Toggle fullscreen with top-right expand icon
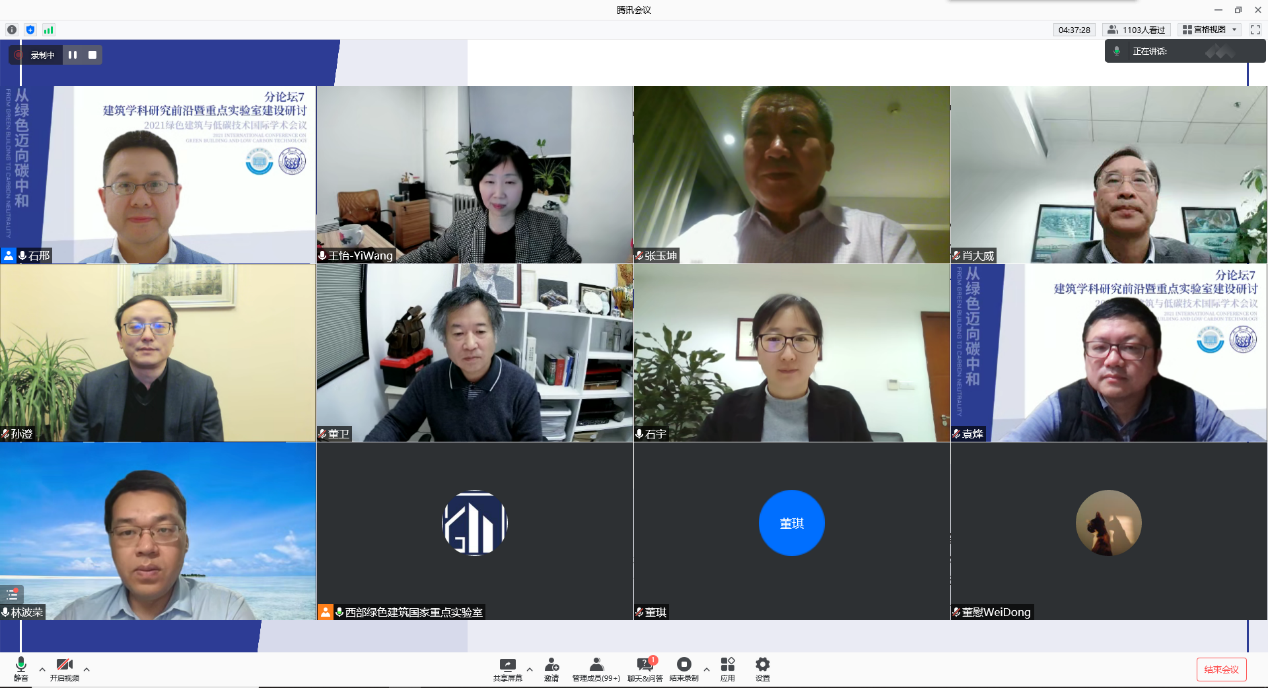The height and width of the screenshot is (688, 1268). [x=1255, y=30]
